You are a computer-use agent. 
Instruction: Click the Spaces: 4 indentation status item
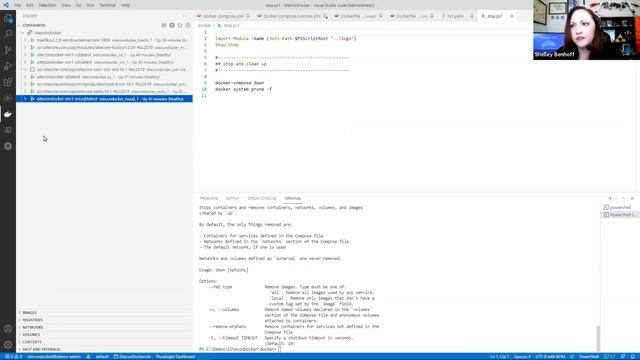[x=522, y=357]
